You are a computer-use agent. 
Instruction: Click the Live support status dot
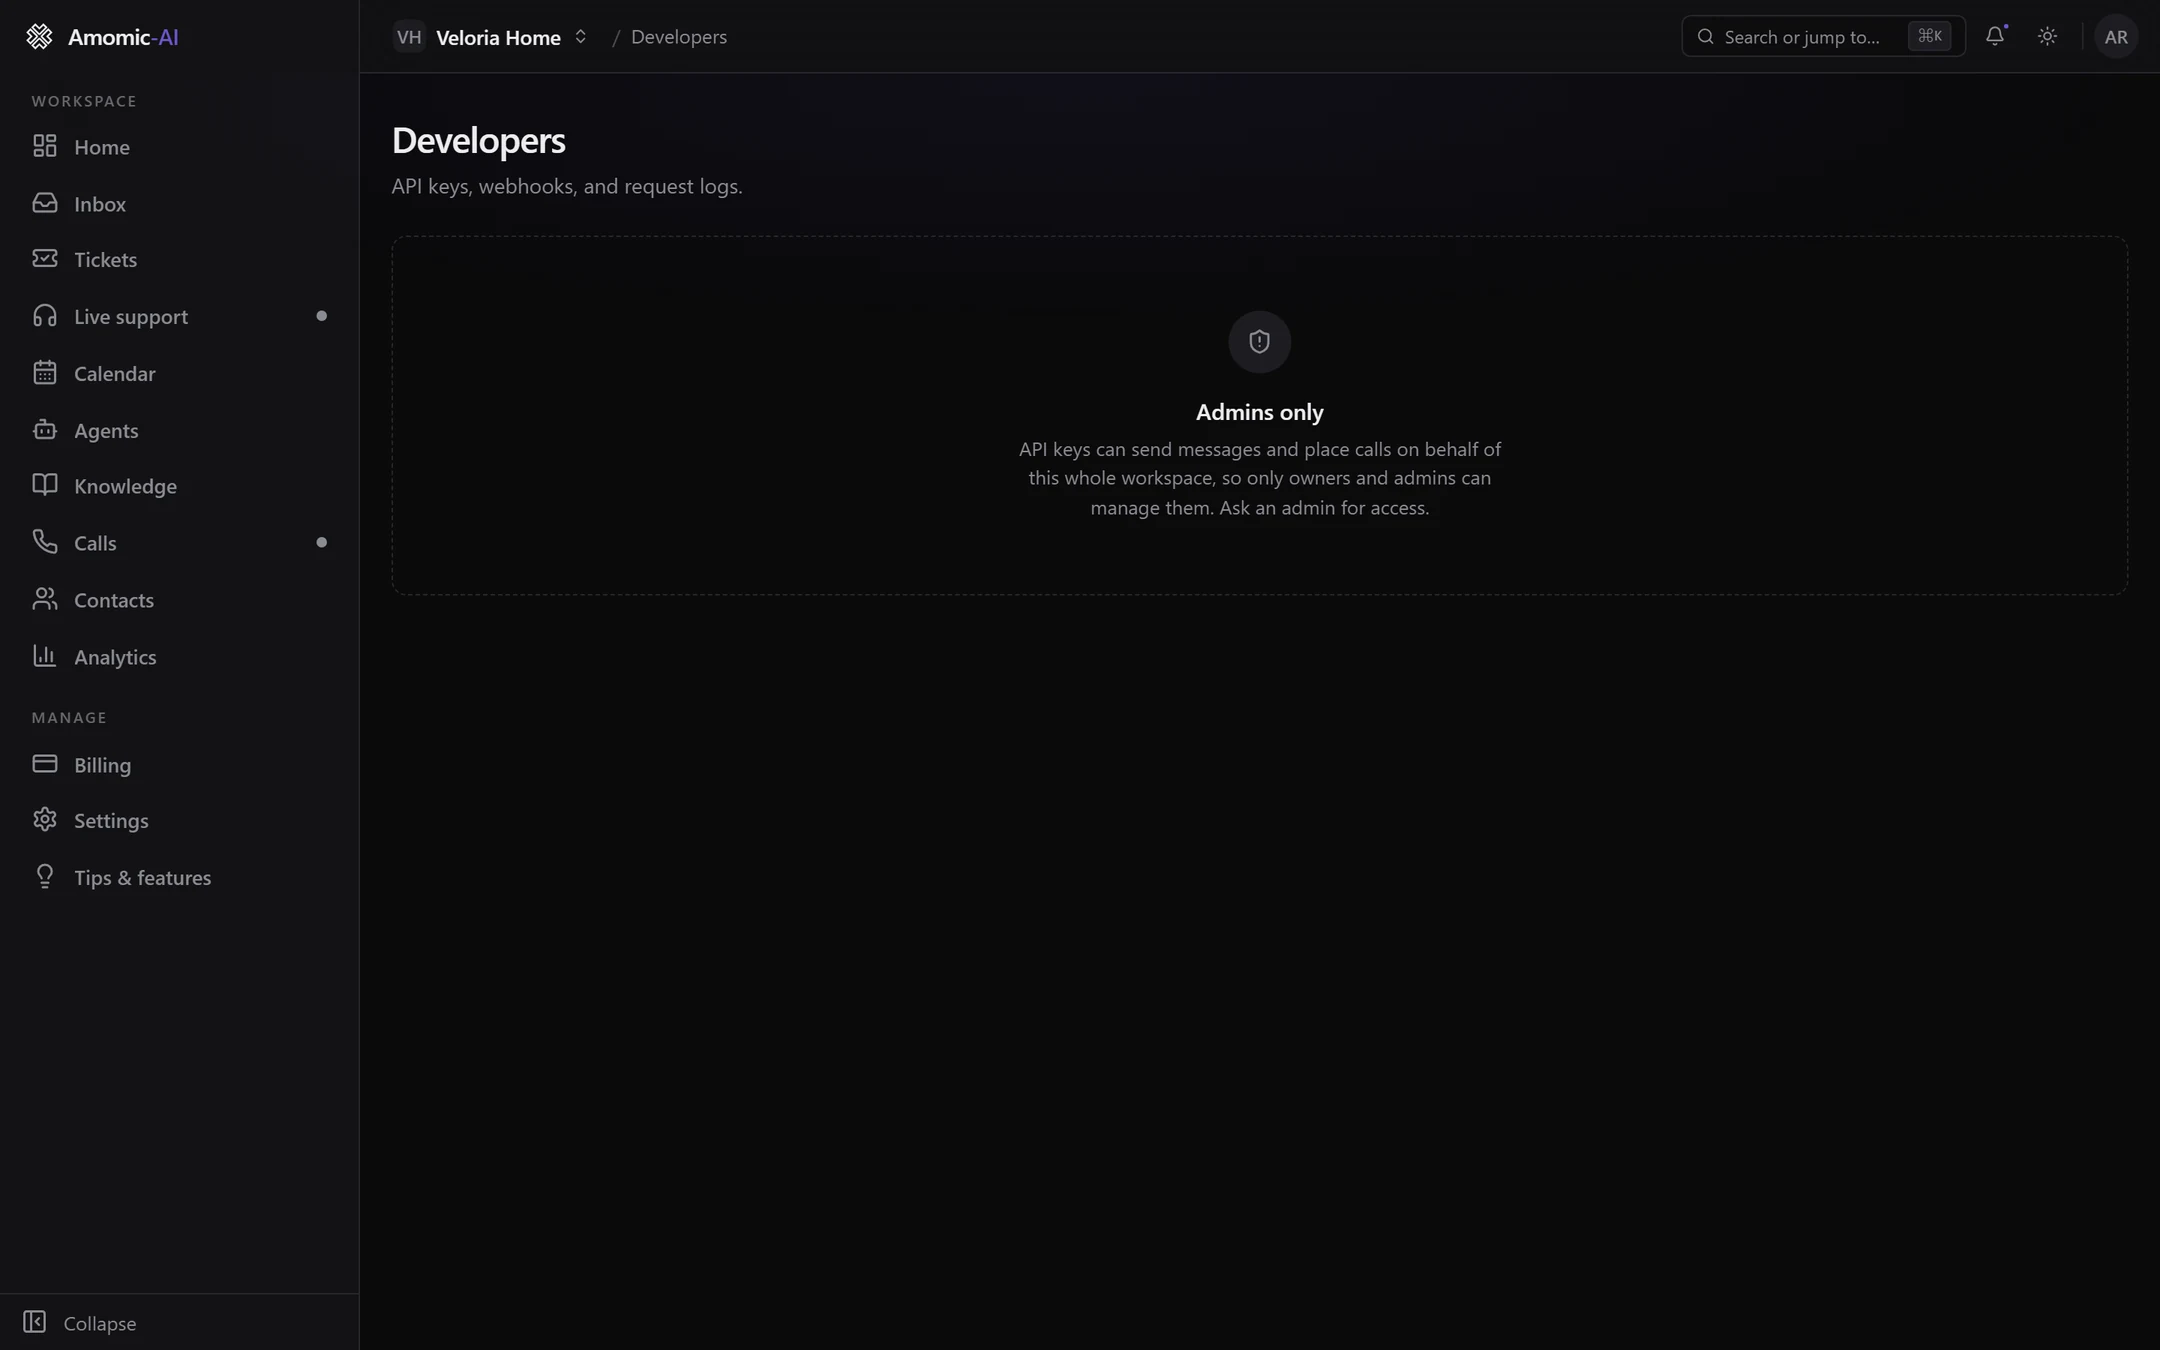point(321,316)
